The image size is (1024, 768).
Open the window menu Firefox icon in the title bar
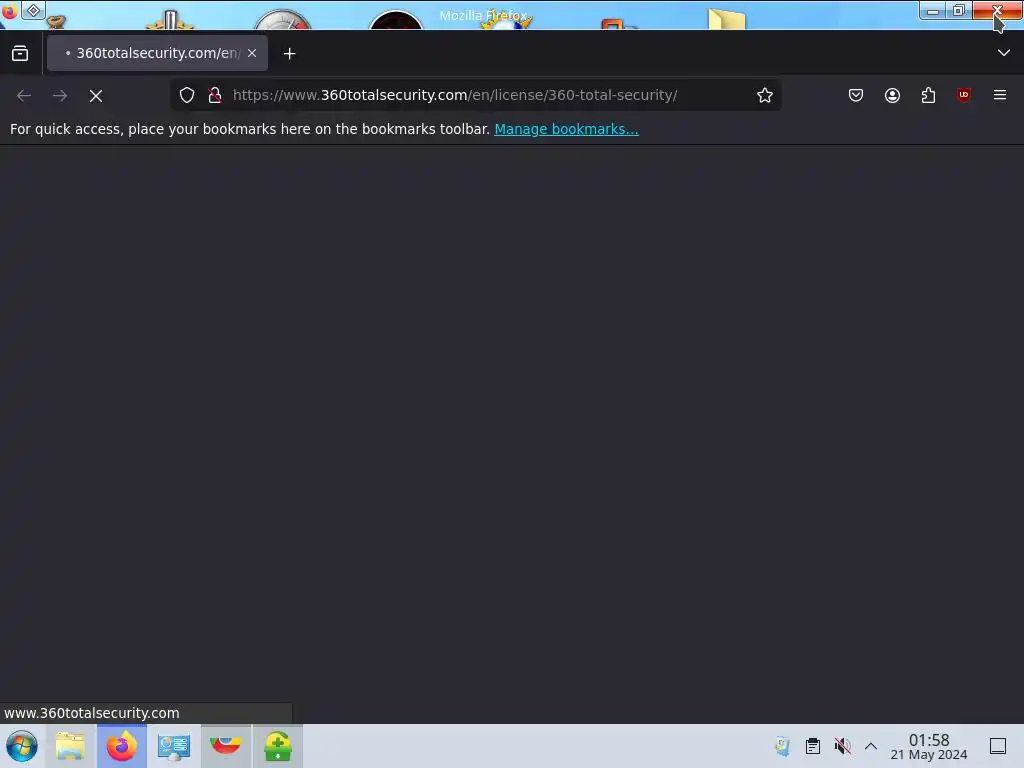tap(9, 11)
